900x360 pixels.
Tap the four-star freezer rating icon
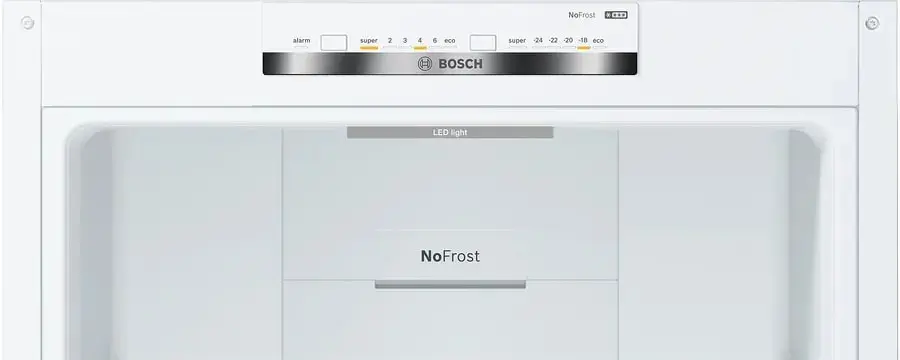coord(616,16)
